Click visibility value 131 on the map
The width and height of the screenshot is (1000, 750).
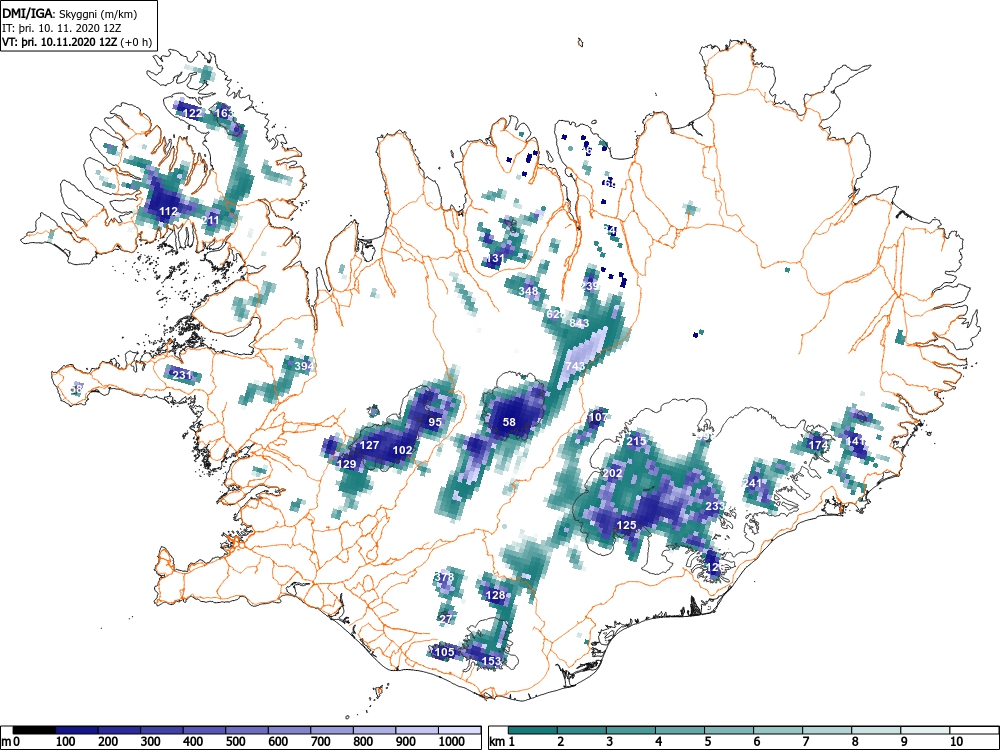click(495, 259)
